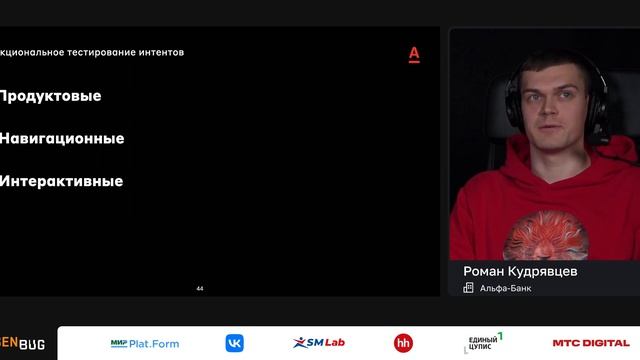Screen dimensions: 640x360
Task: Open the SM Lab sponsor logo
Action: click(319, 342)
